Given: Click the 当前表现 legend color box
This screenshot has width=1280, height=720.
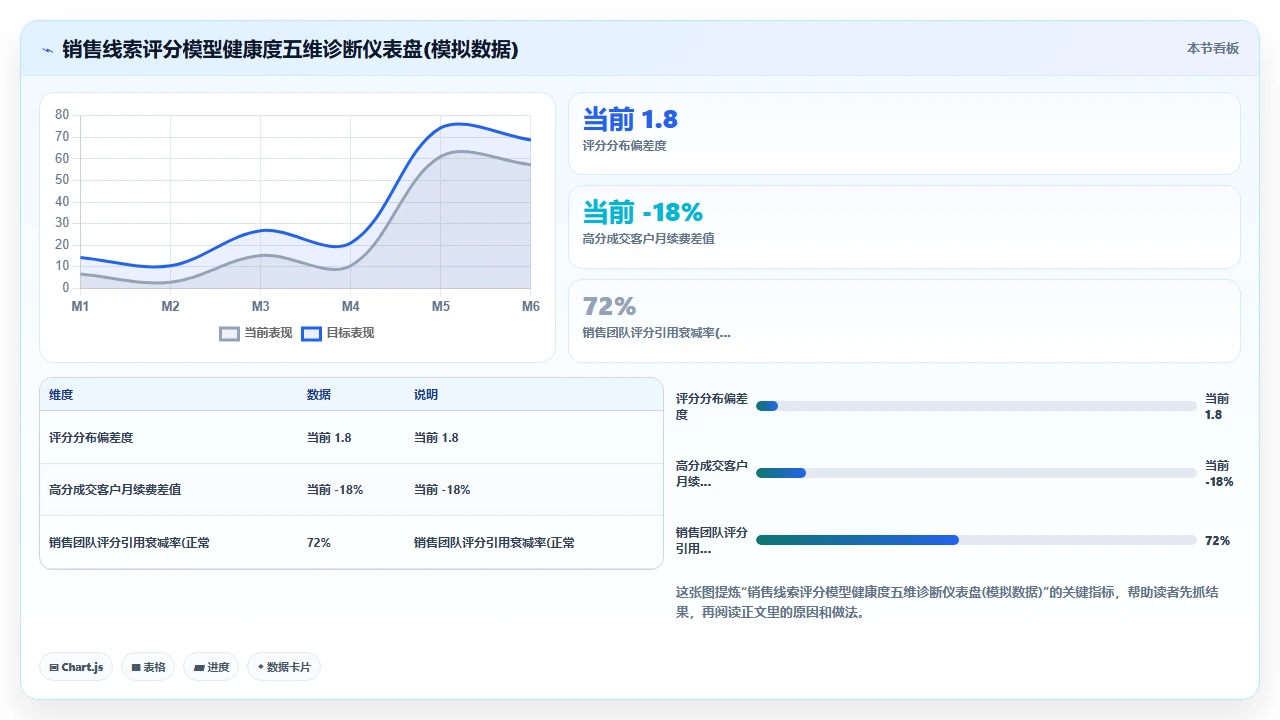Looking at the screenshot, I should (x=230, y=333).
